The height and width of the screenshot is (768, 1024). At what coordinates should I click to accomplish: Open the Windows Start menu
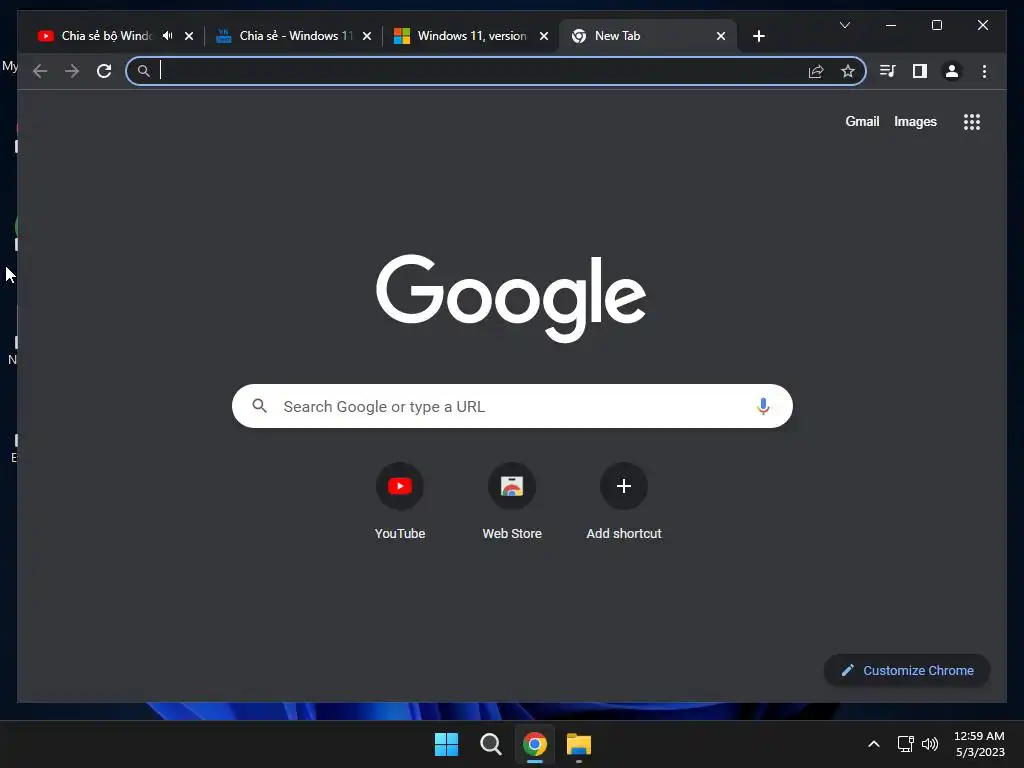446,744
